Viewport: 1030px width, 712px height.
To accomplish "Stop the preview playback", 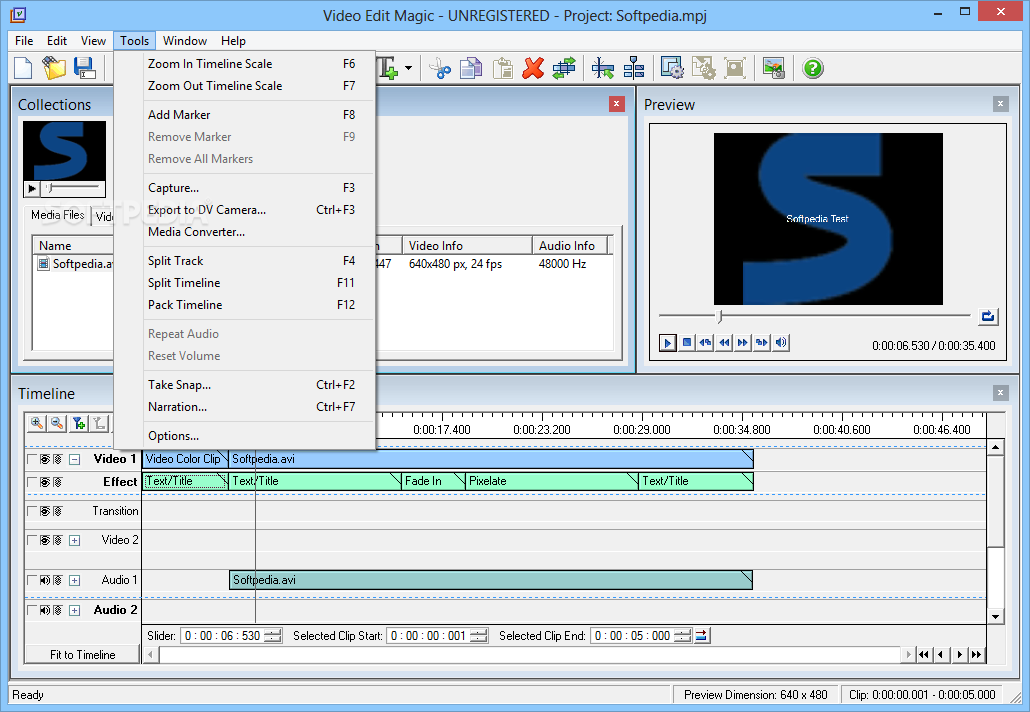I will (686, 343).
